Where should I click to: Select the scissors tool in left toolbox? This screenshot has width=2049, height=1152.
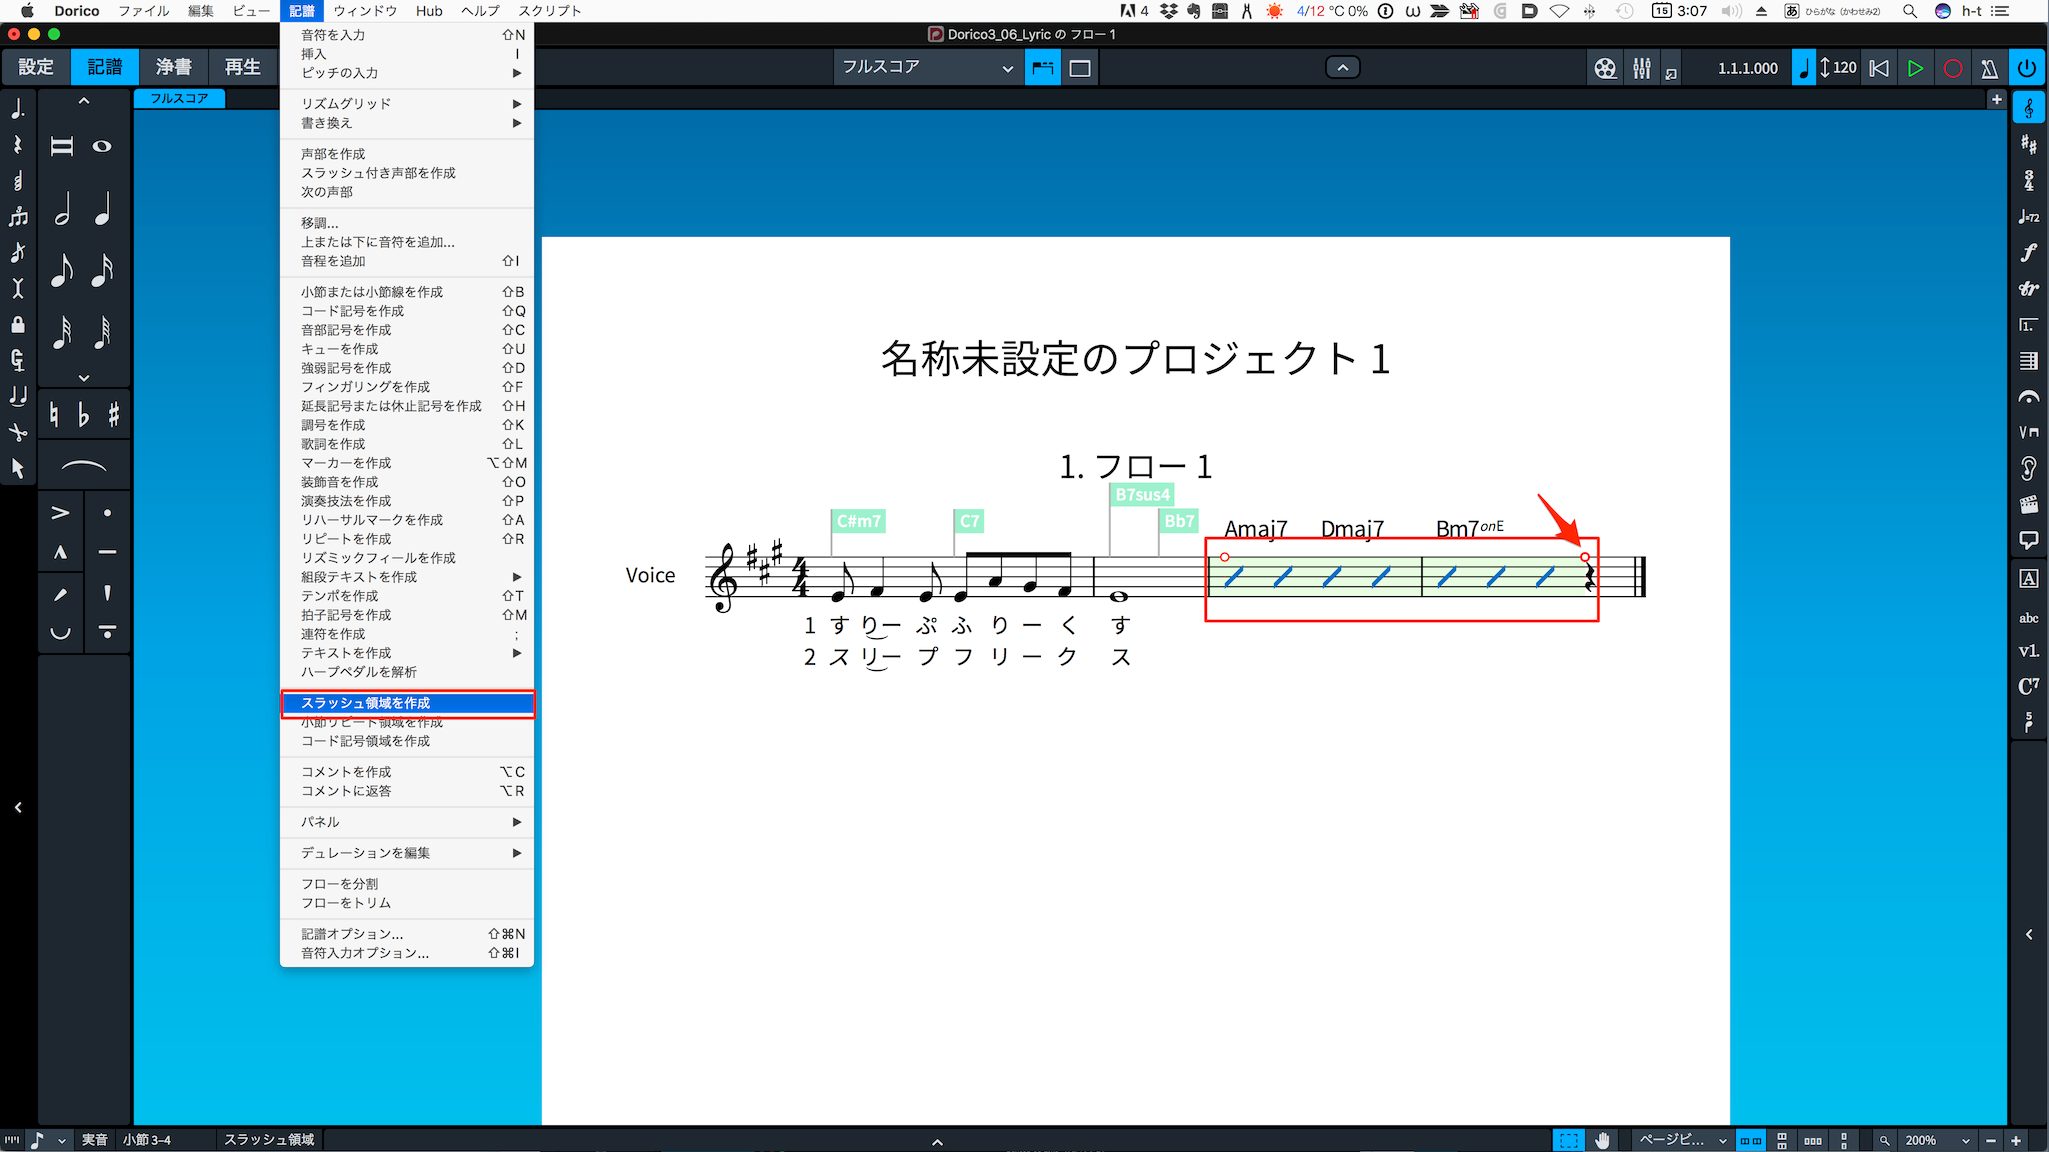[18, 432]
